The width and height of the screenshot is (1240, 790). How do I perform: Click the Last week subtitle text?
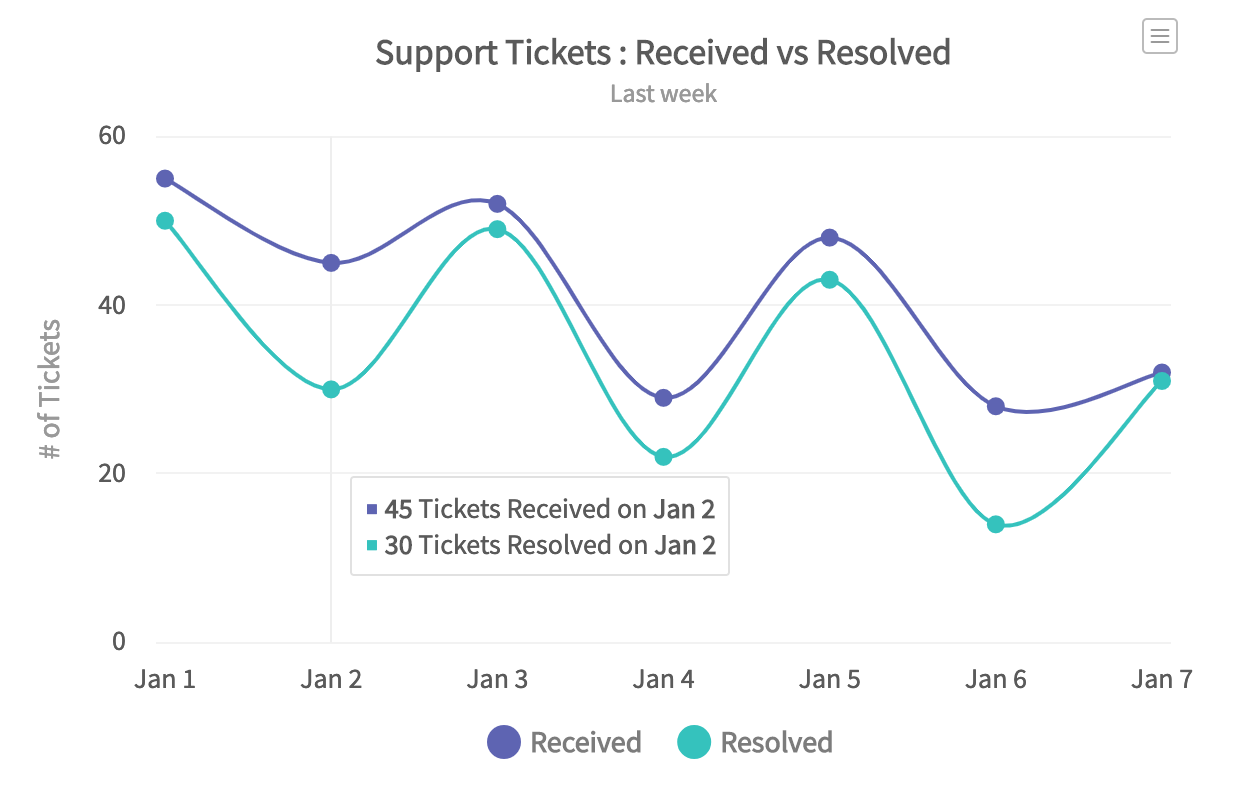pyautogui.click(x=663, y=94)
